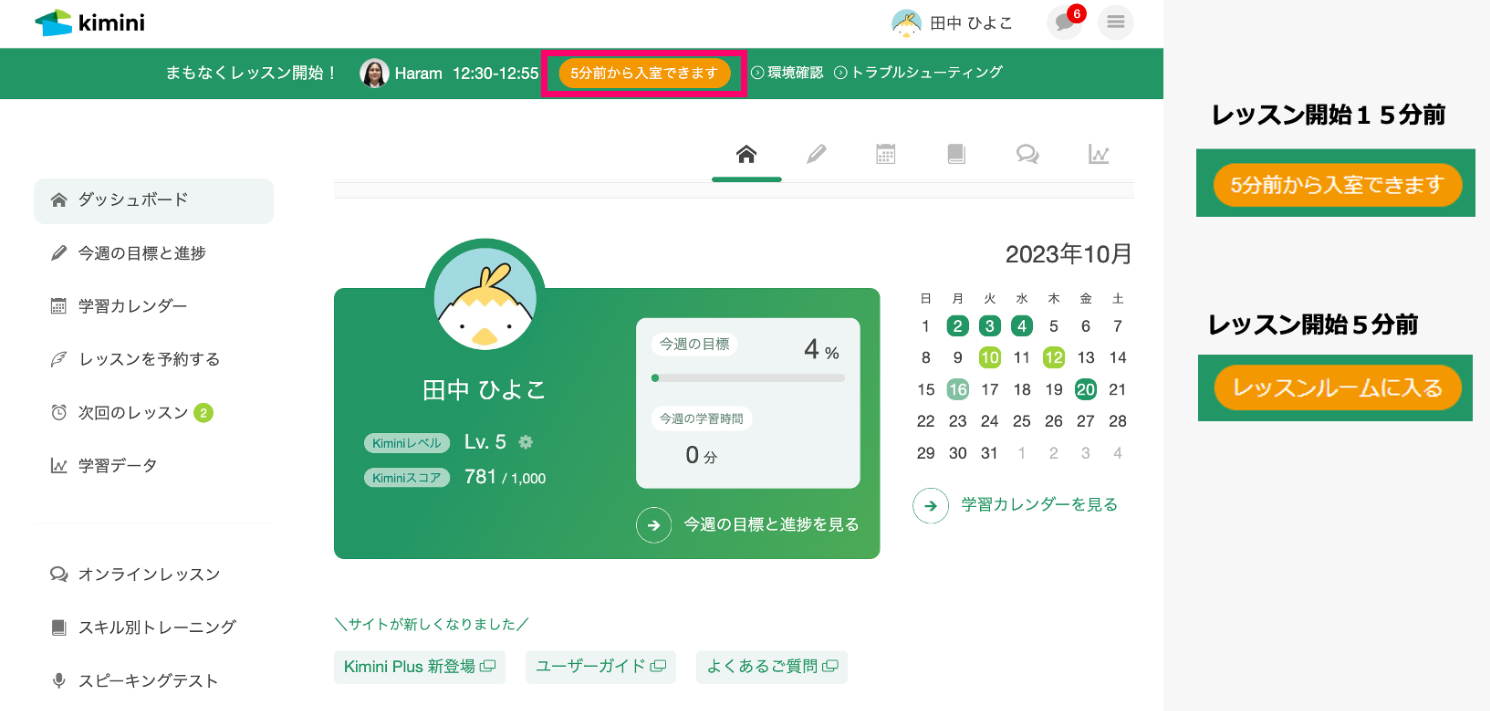Viewport: 1490px width, 711px height.
Task: Open the よくあるご質問 link
Action: click(772, 667)
